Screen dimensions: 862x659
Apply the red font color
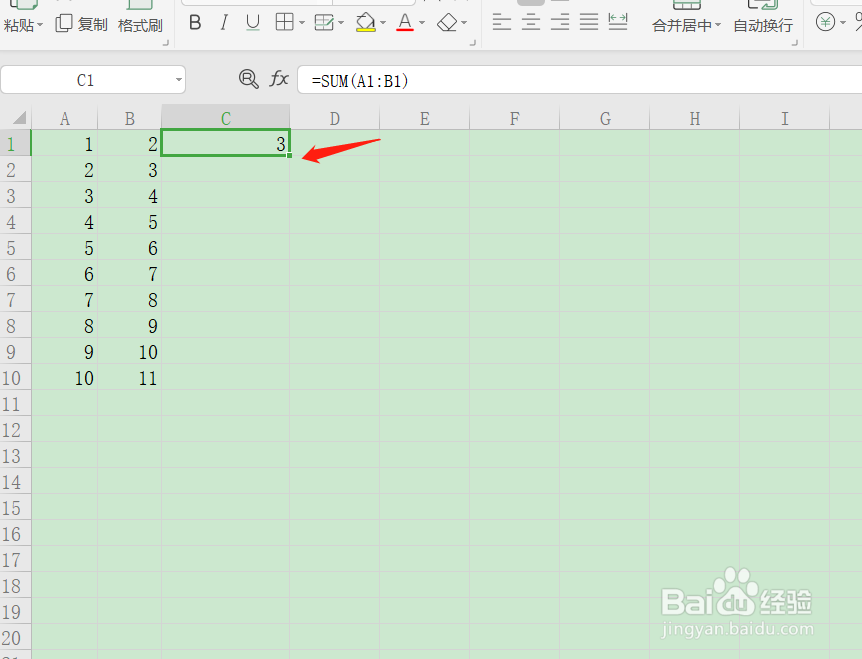click(x=405, y=23)
